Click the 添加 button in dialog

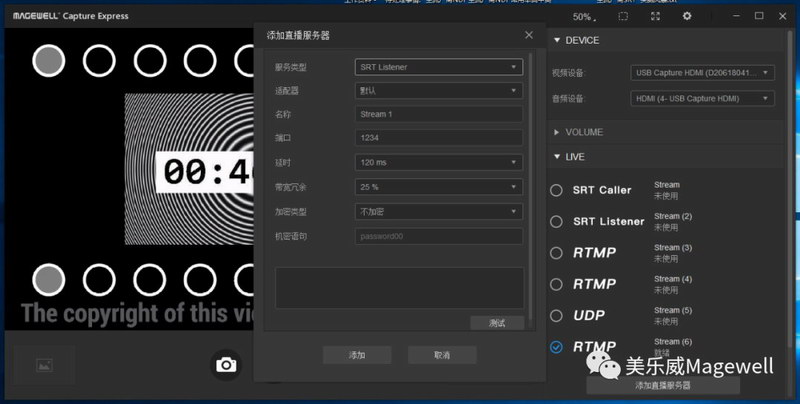click(357, 355)
